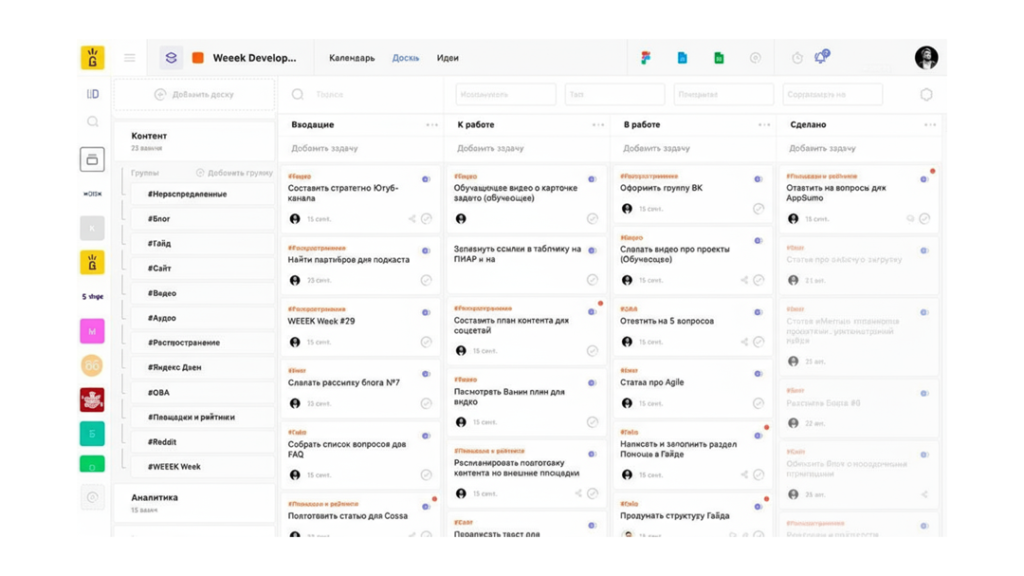Open the timer icon in header
The image size is (1024, 576).
[797, 58]
